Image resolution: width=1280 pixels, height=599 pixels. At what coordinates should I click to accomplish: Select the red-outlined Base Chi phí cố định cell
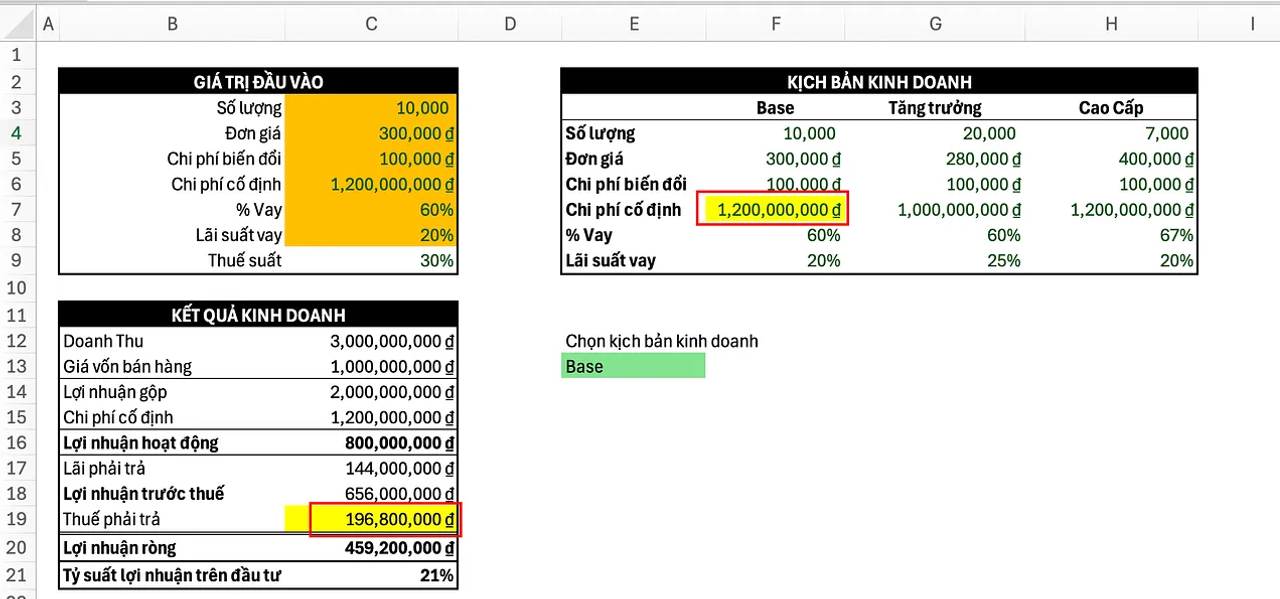pos(775,209)
